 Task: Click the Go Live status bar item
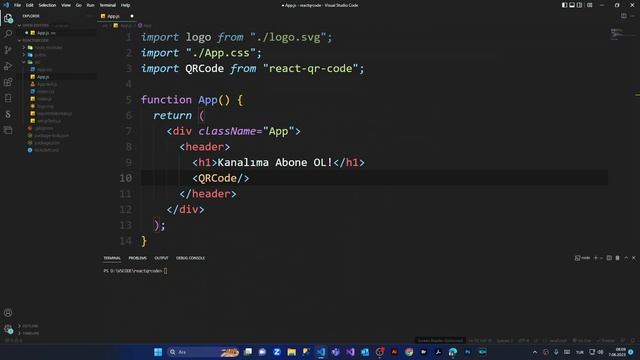(x=582, y=340)
